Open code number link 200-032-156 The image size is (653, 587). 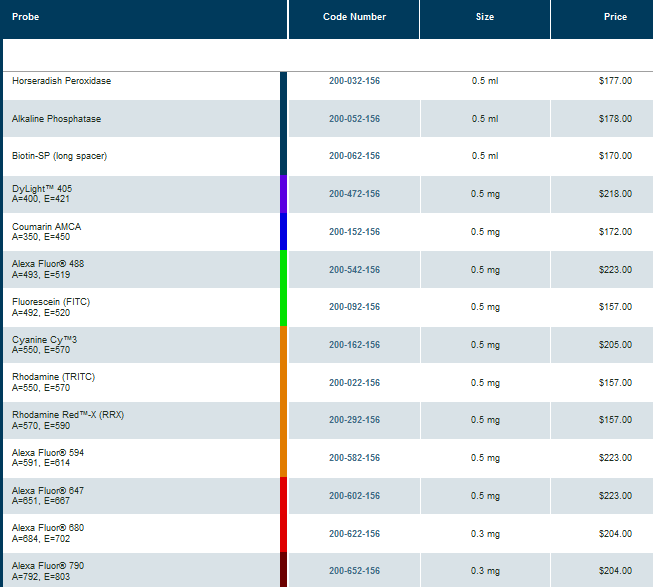pyautogui.click(x=354, y=81)
